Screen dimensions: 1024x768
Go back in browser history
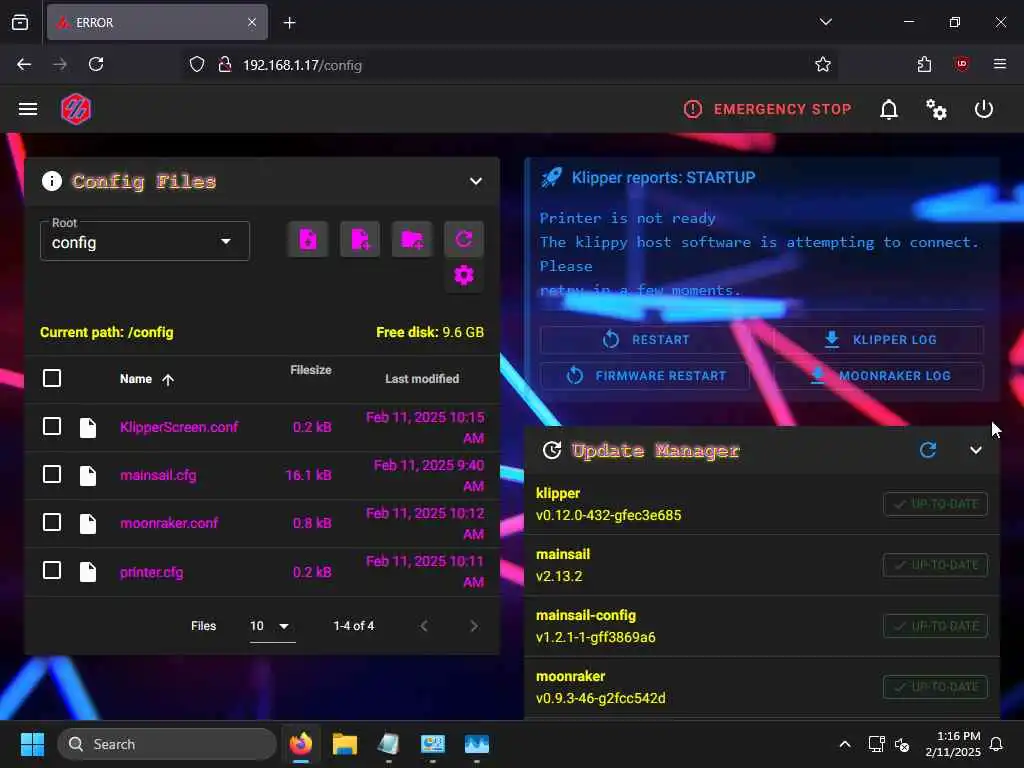(x=24, y=64)
